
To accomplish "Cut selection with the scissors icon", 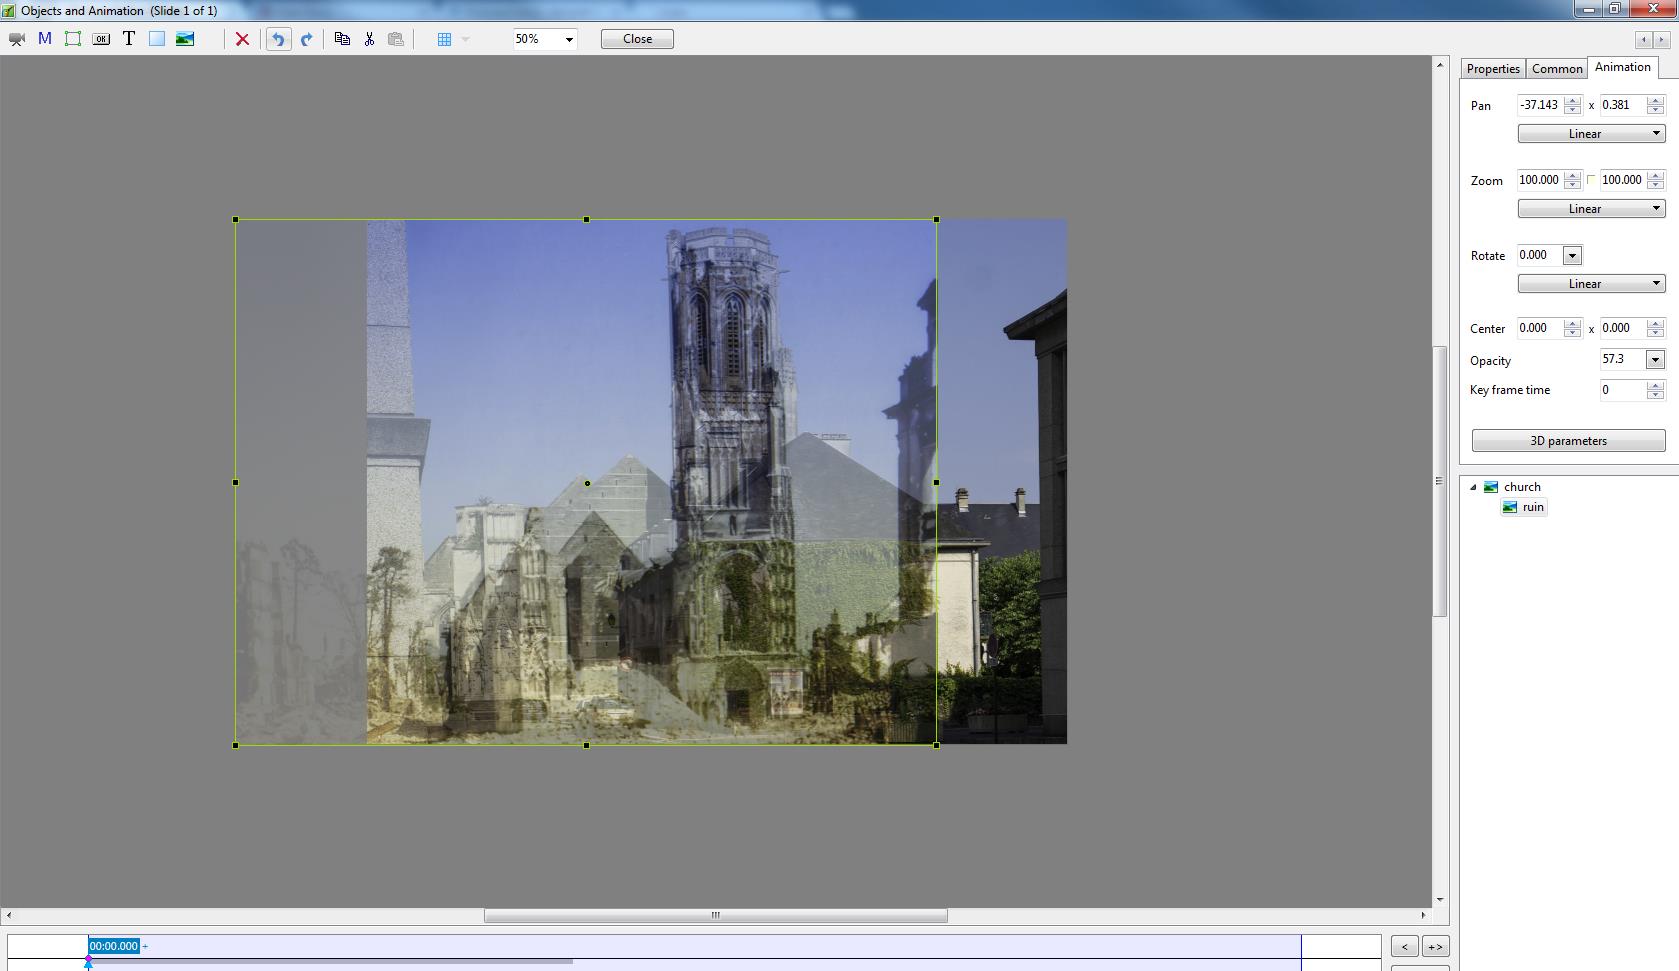I will [369, 39].
